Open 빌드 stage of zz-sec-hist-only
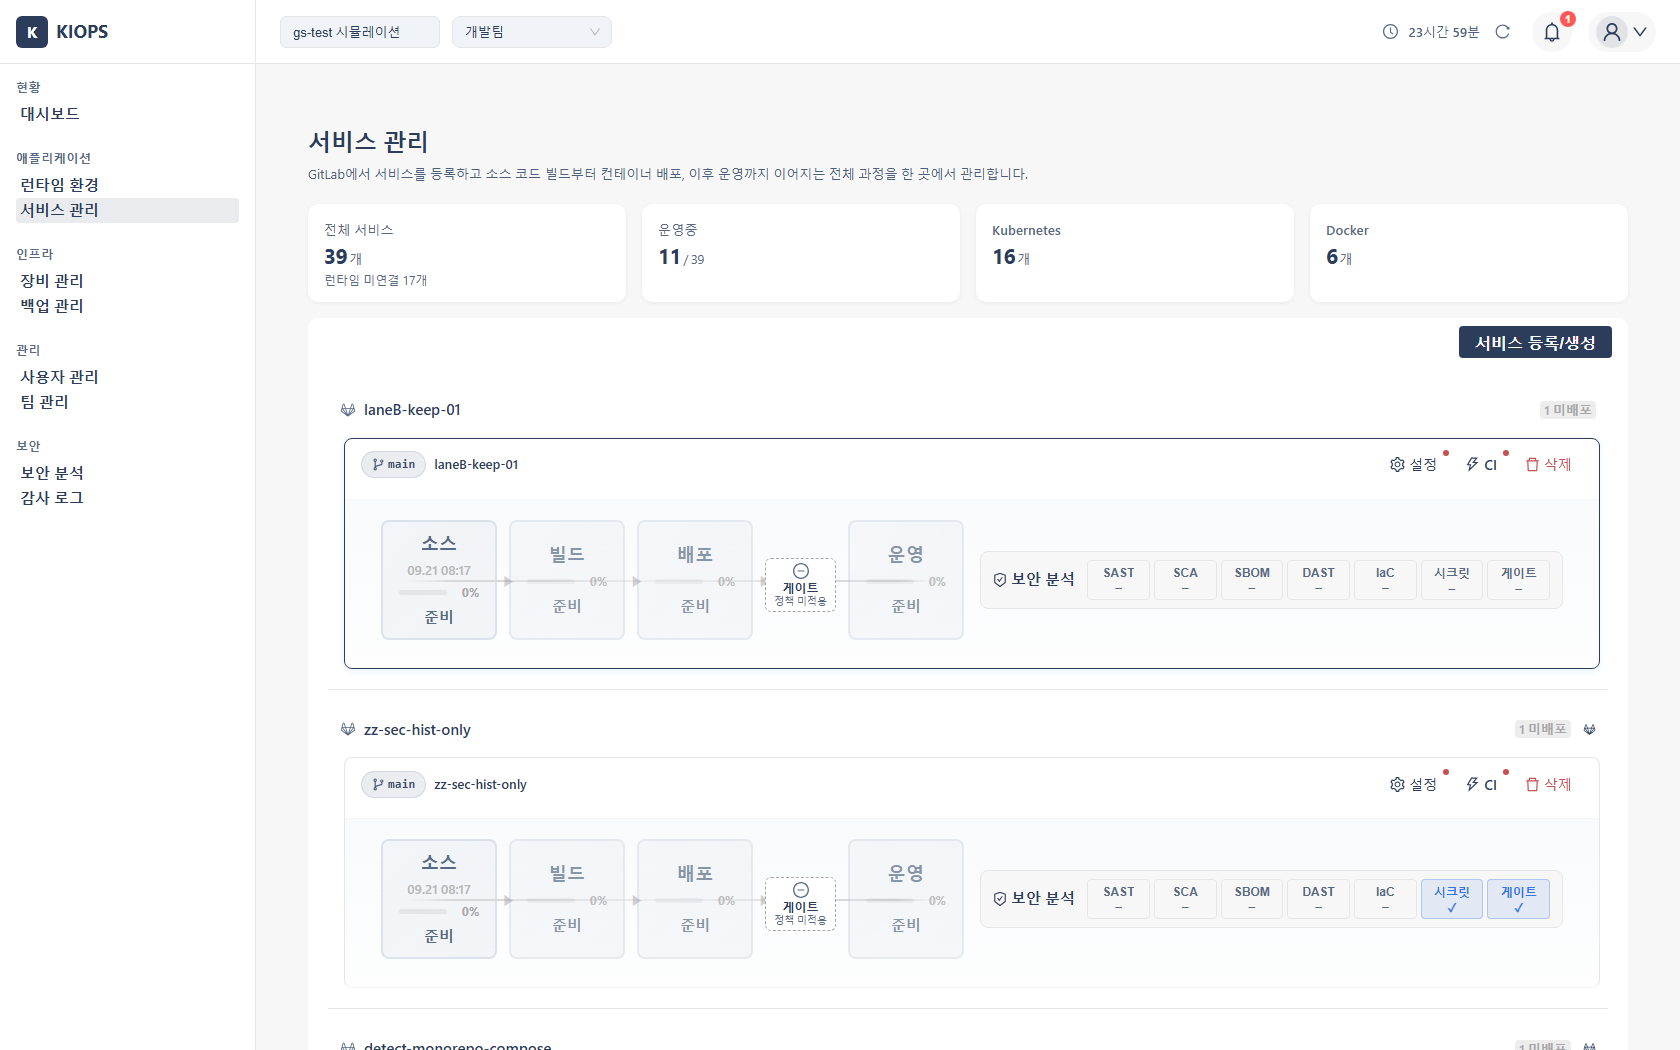Image resolution: width=1680 pixels, height=1050 pixels. 567,899
